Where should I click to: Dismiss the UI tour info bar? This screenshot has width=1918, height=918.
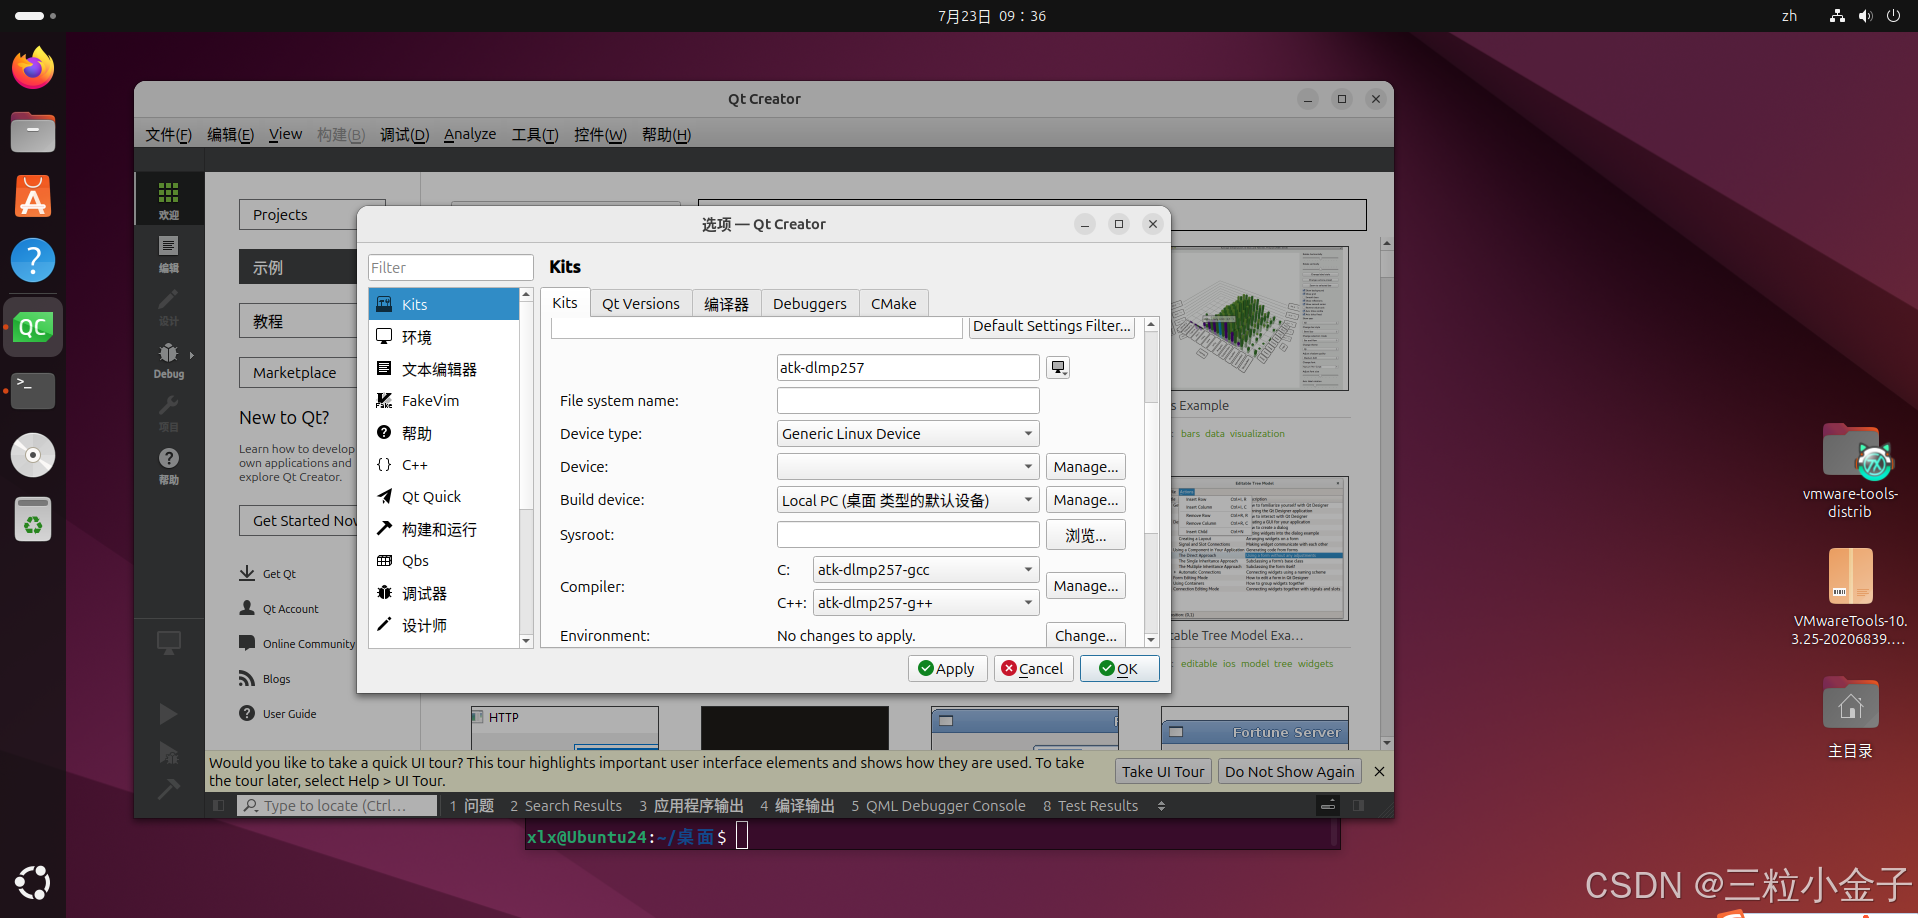click(x=1379, y=772)
